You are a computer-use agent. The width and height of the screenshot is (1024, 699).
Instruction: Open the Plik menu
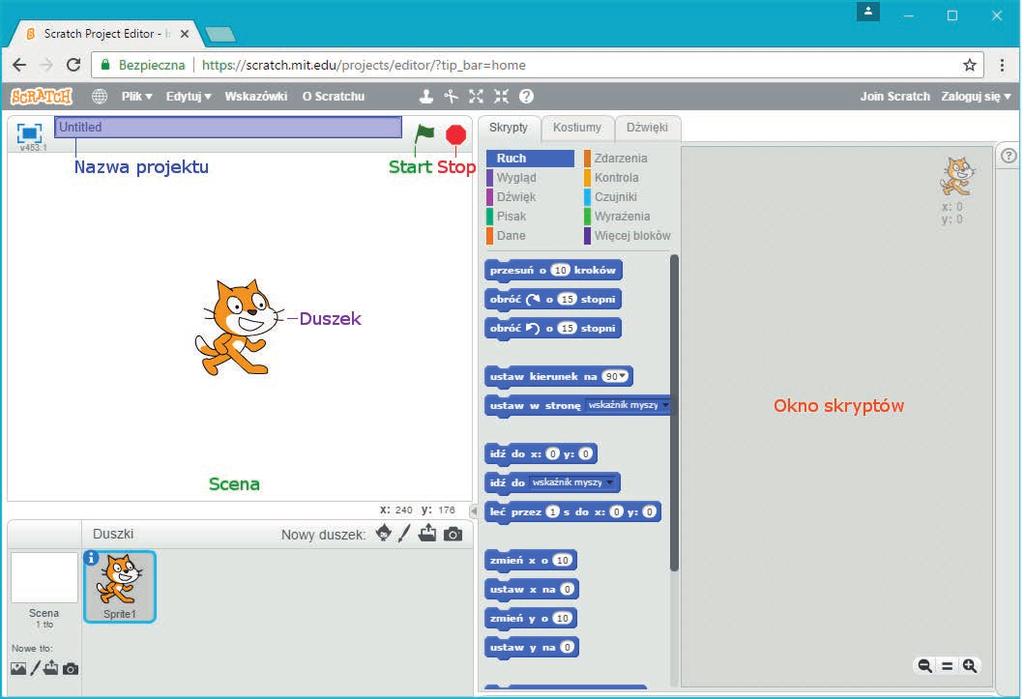click(x=136, y=96)
